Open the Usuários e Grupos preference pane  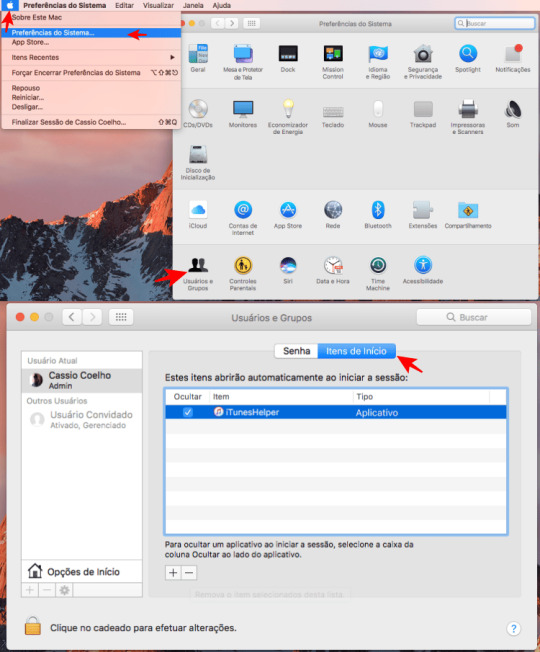click(198, 273)
